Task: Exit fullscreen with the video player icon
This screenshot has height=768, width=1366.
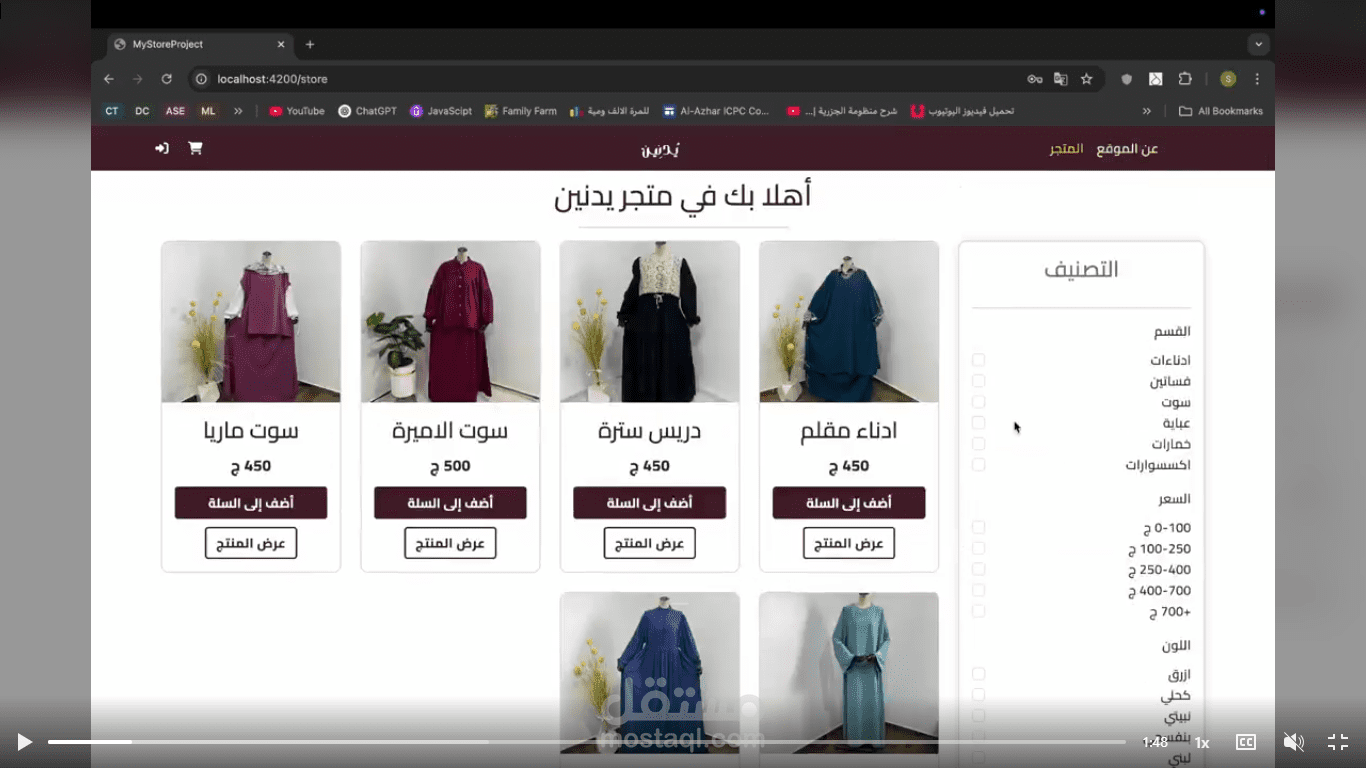Action: [1338, 742]
